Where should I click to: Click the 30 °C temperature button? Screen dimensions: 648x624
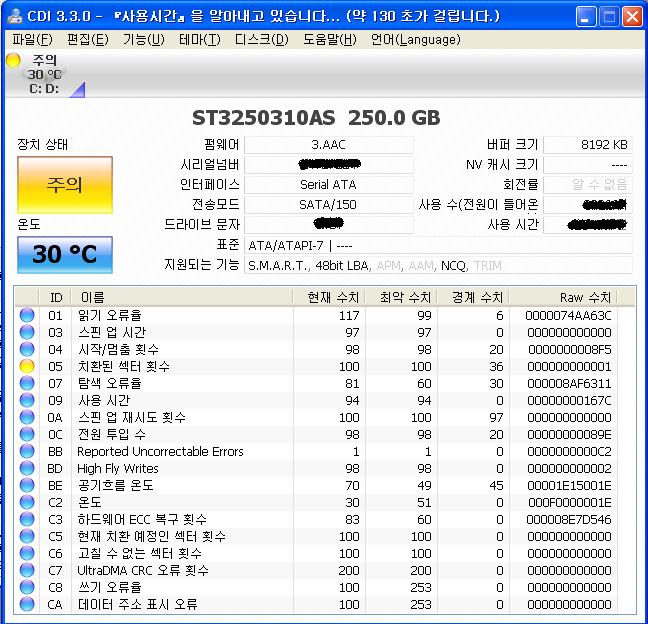pos(65,255)
